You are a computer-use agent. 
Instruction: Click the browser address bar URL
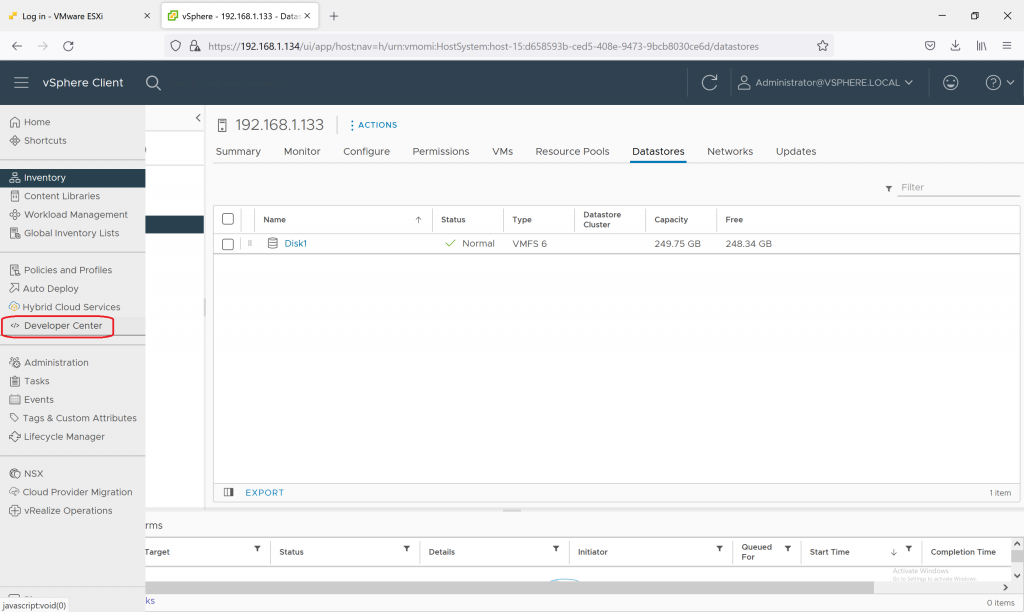click(x=483, y=46)
